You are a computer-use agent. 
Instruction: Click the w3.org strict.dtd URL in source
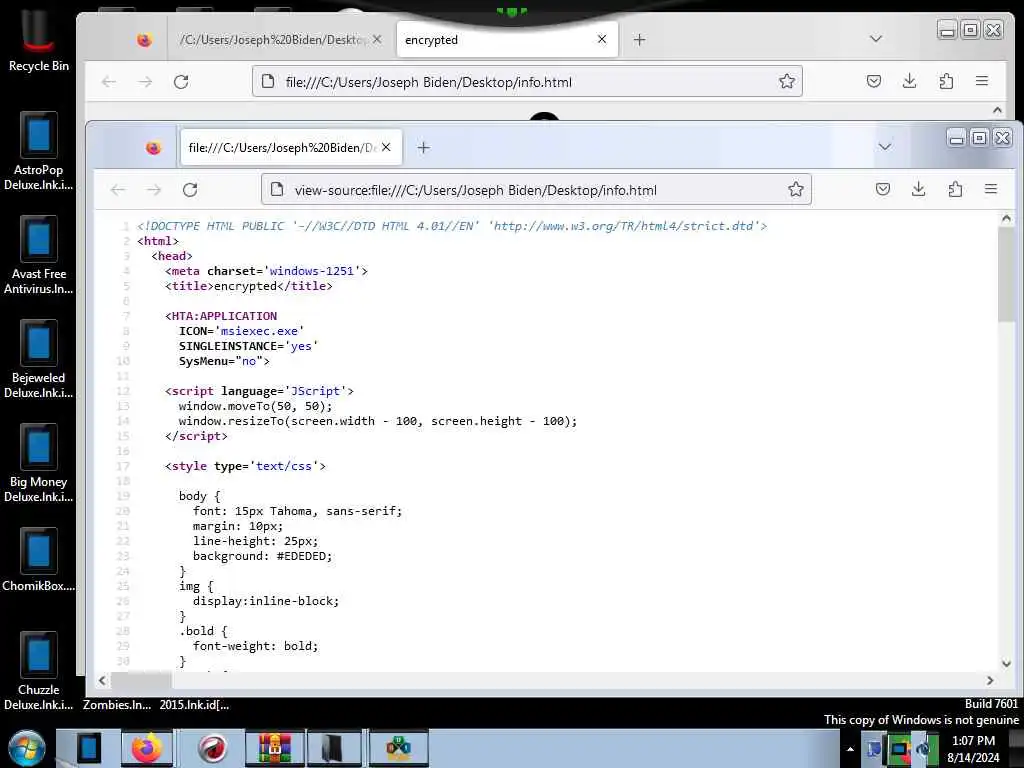[626, 226]
